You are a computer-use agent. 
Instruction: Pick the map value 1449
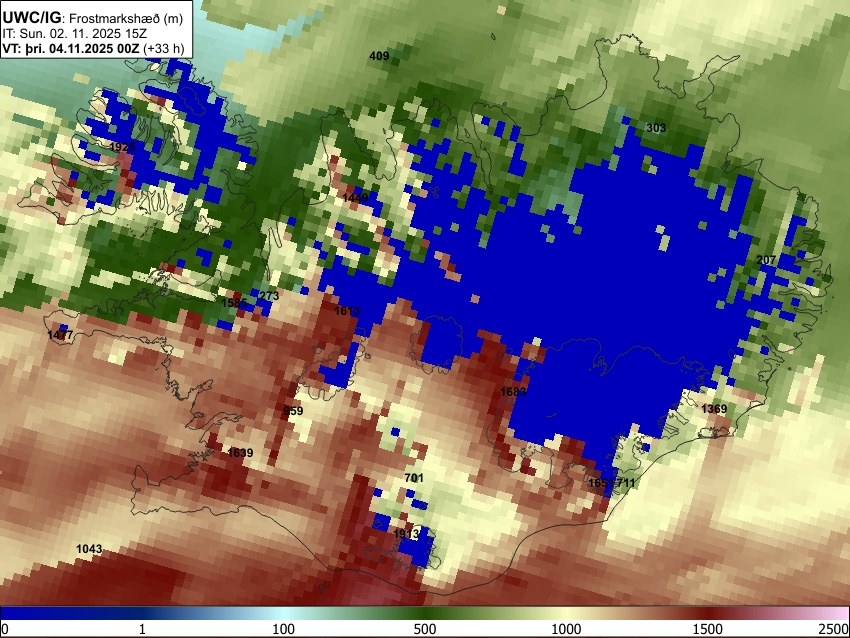coord(355,198)
